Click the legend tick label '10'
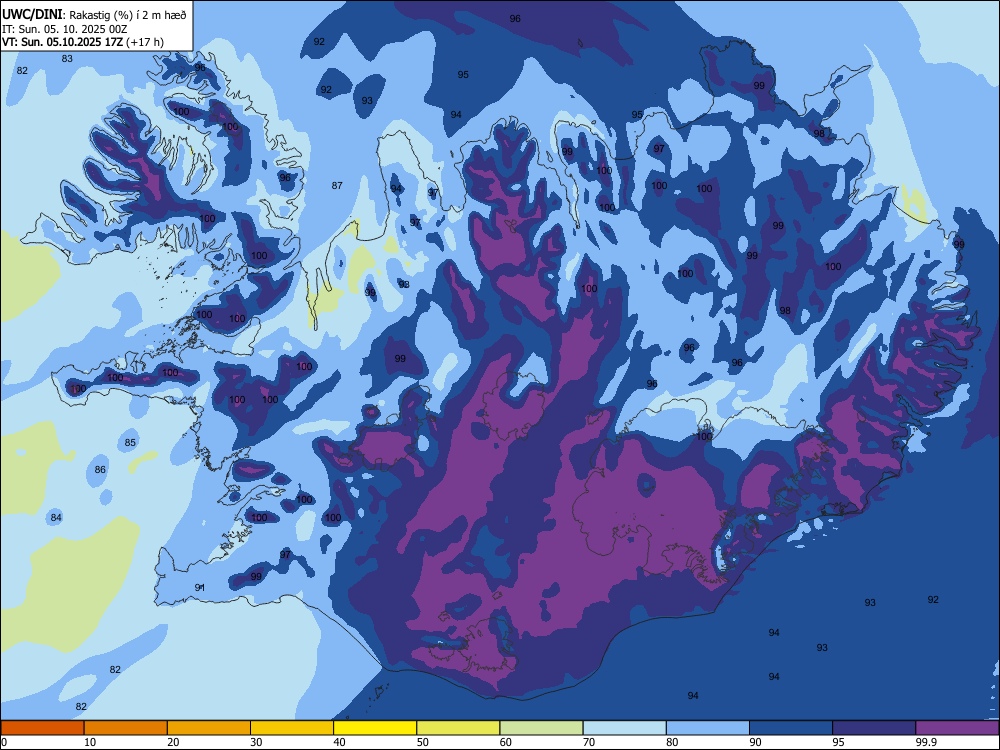The width and height of the screenshot is (1000, 750). [90, 742]
